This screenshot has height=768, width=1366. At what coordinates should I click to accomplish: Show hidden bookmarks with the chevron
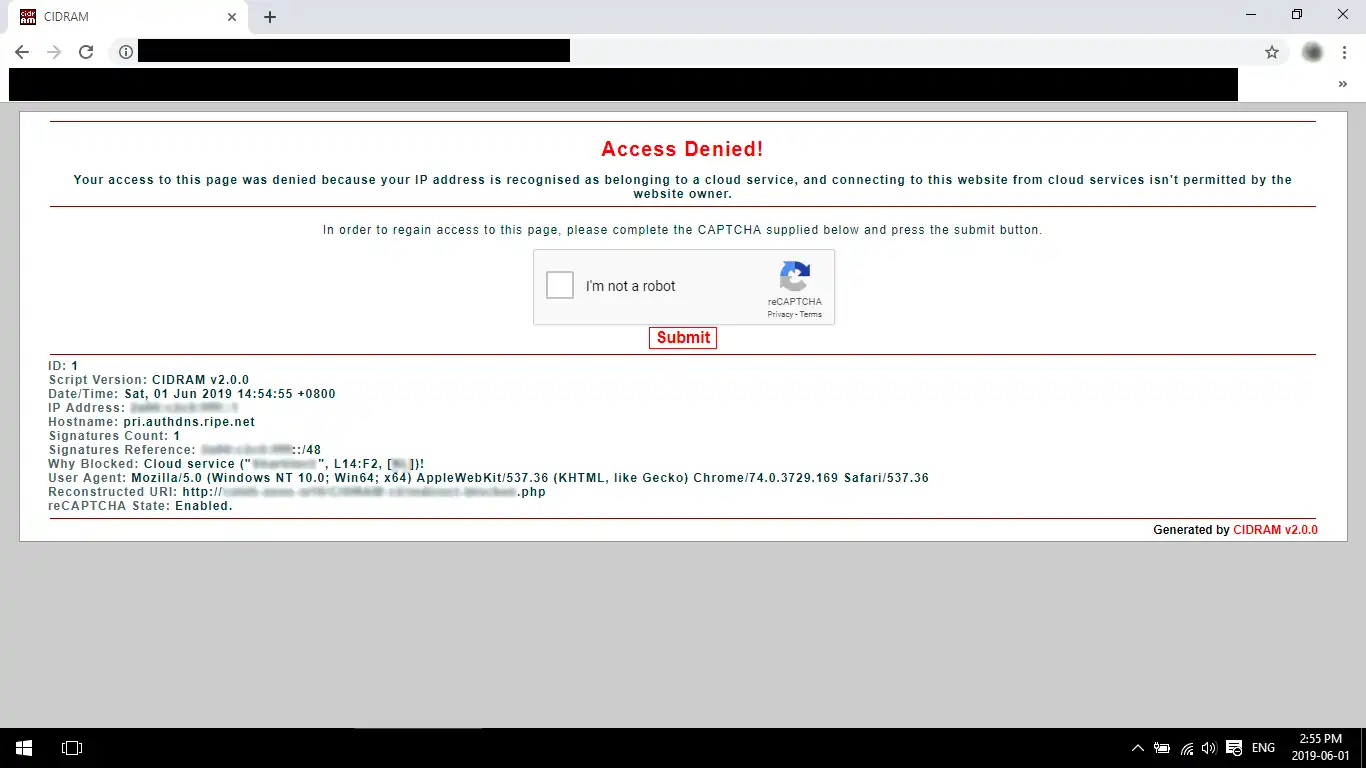1343,85
